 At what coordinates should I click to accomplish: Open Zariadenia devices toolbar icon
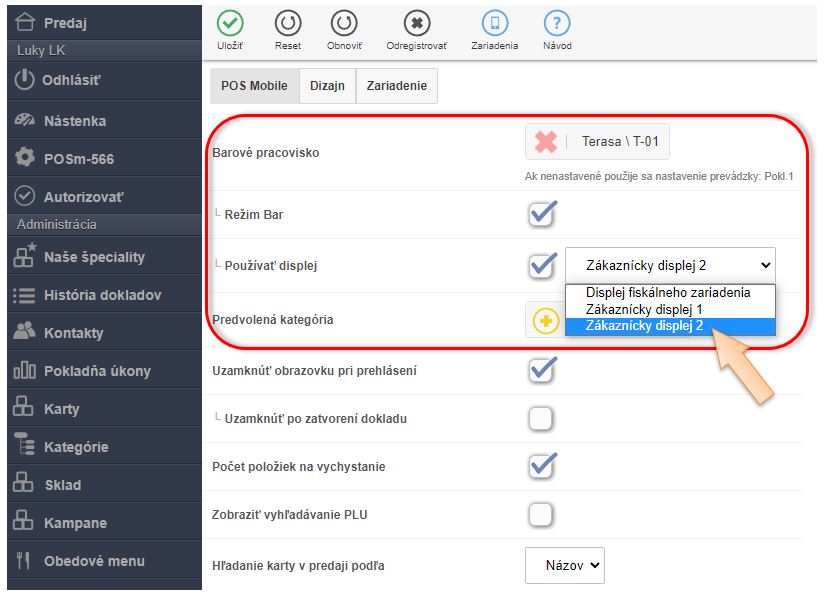click(x=495, y=23)
